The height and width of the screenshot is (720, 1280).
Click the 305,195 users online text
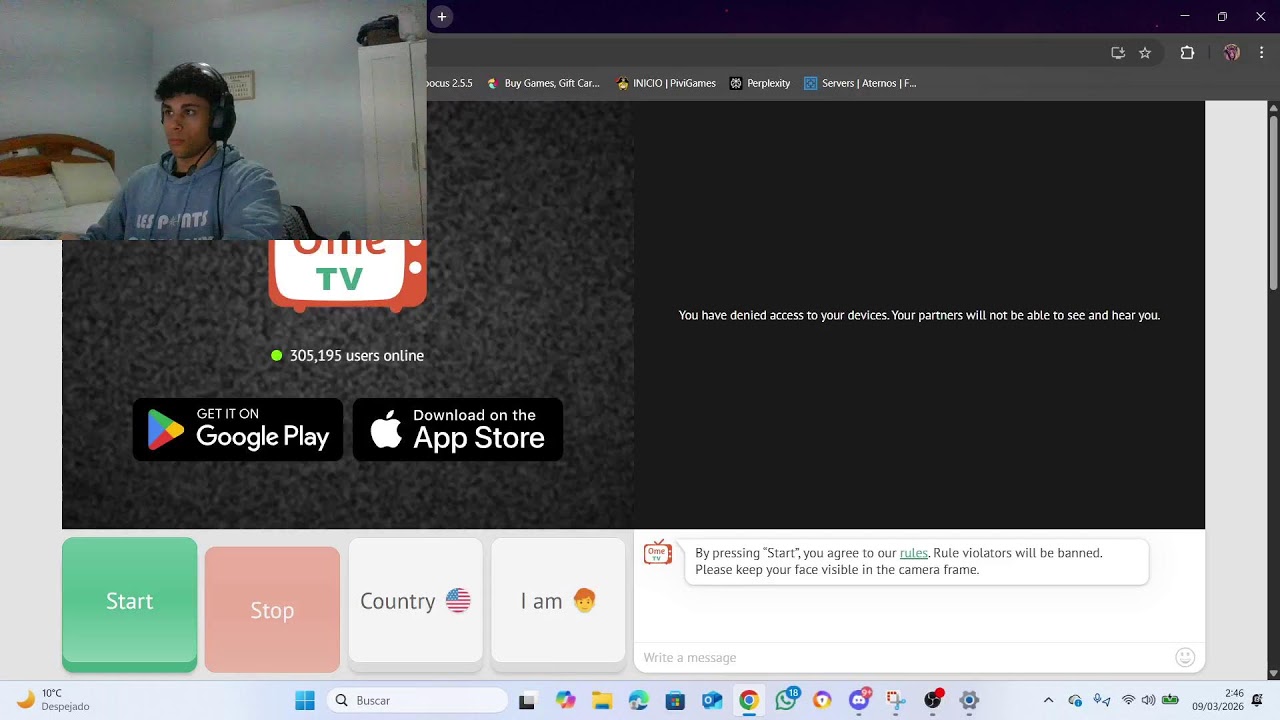356,355
